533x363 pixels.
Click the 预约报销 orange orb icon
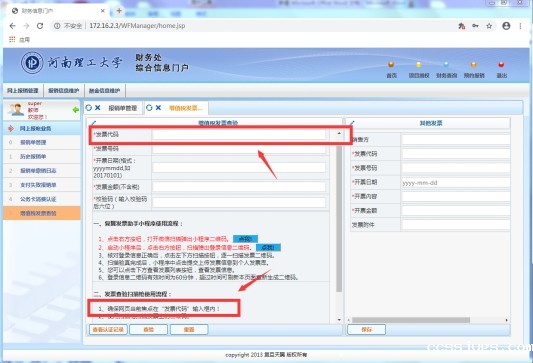[474, 65]
